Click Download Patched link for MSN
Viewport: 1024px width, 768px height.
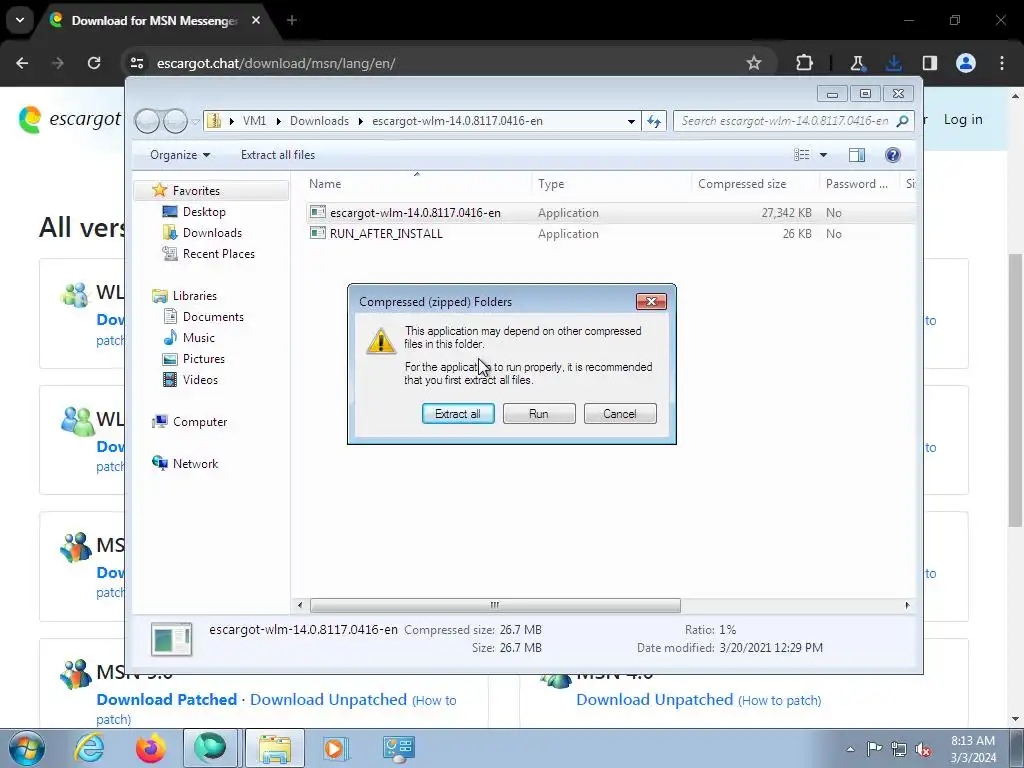pyautogui.click(x=167, y=699)
